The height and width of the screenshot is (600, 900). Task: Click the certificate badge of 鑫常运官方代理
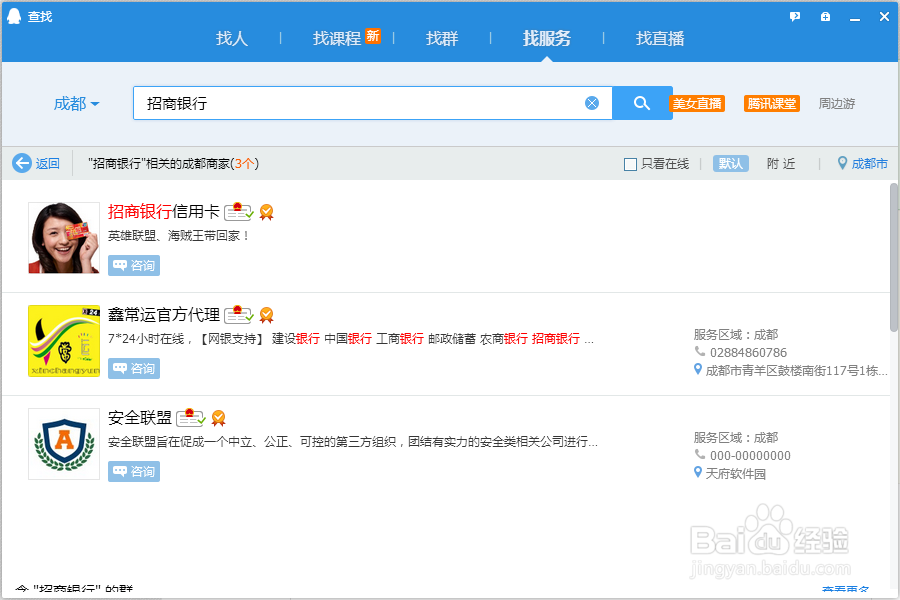click(239, 315)
